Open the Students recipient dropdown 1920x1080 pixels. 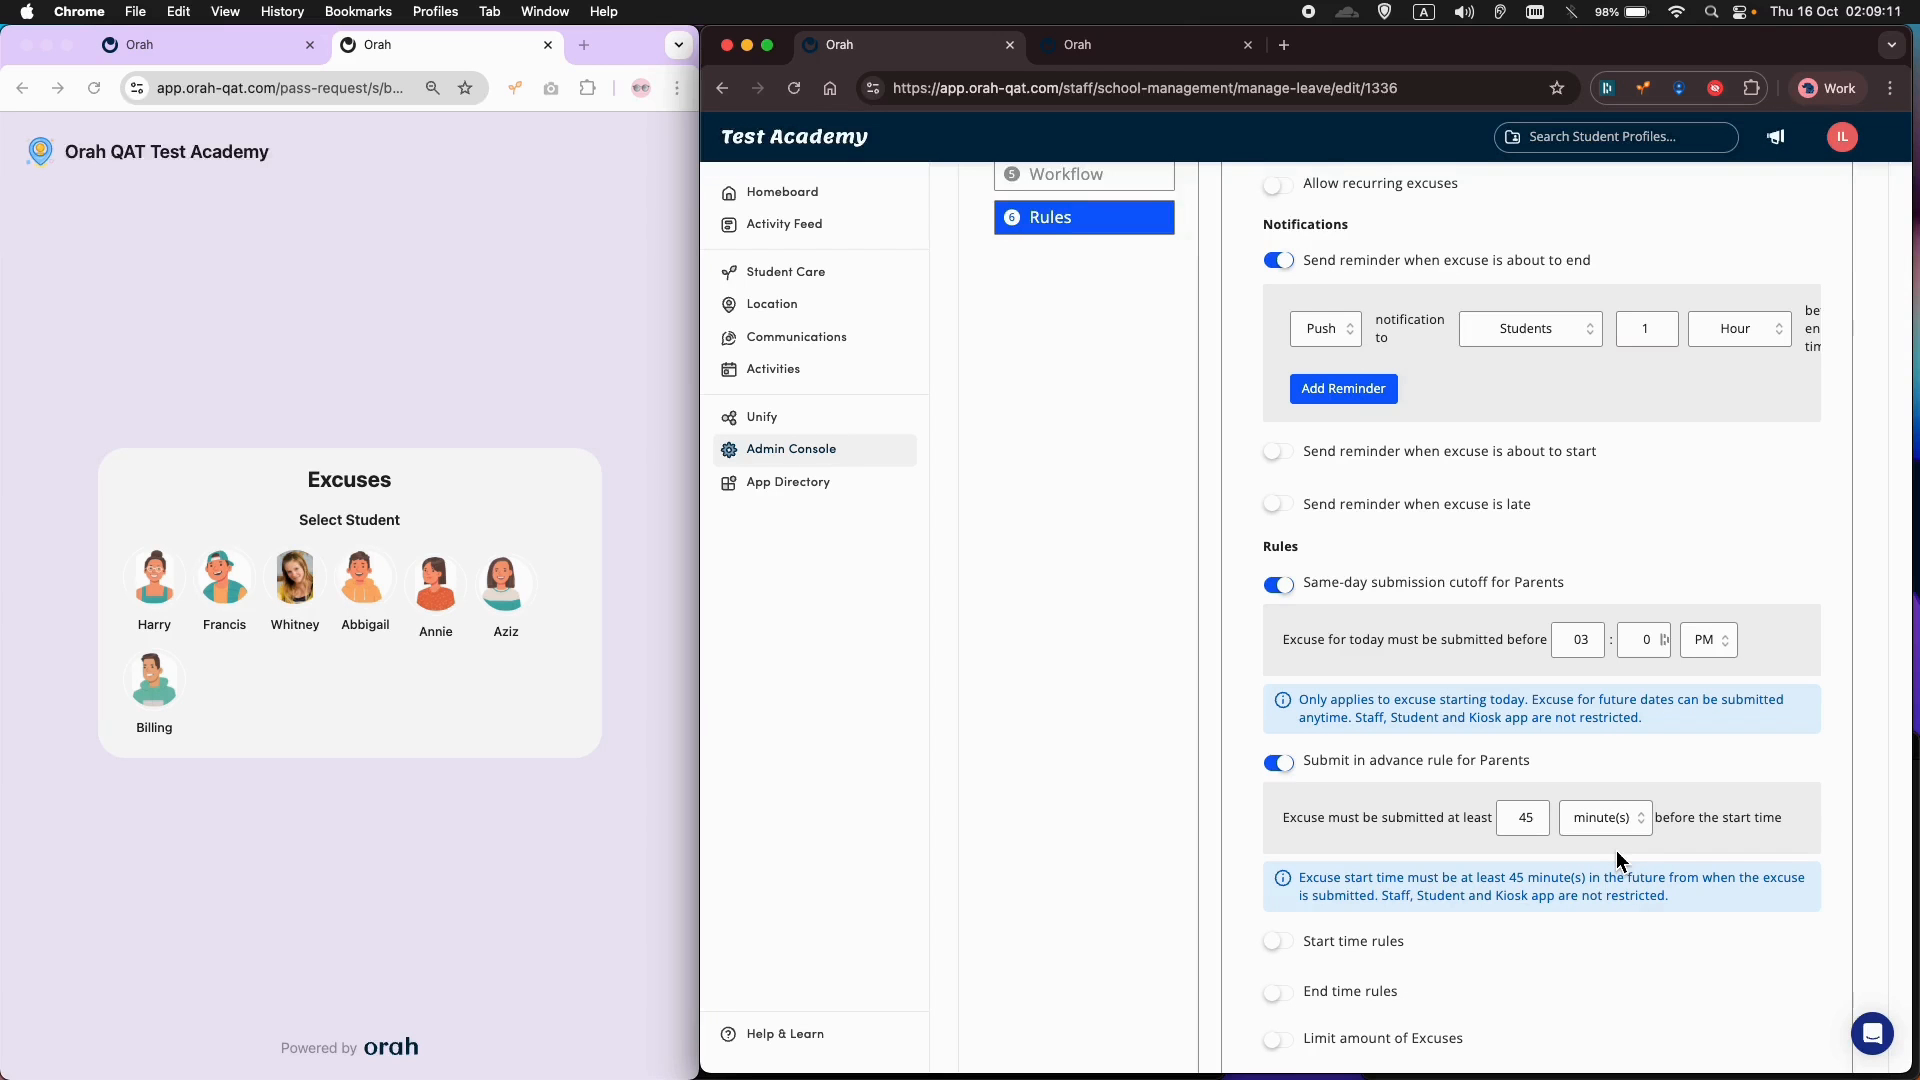pos(1531,329)
